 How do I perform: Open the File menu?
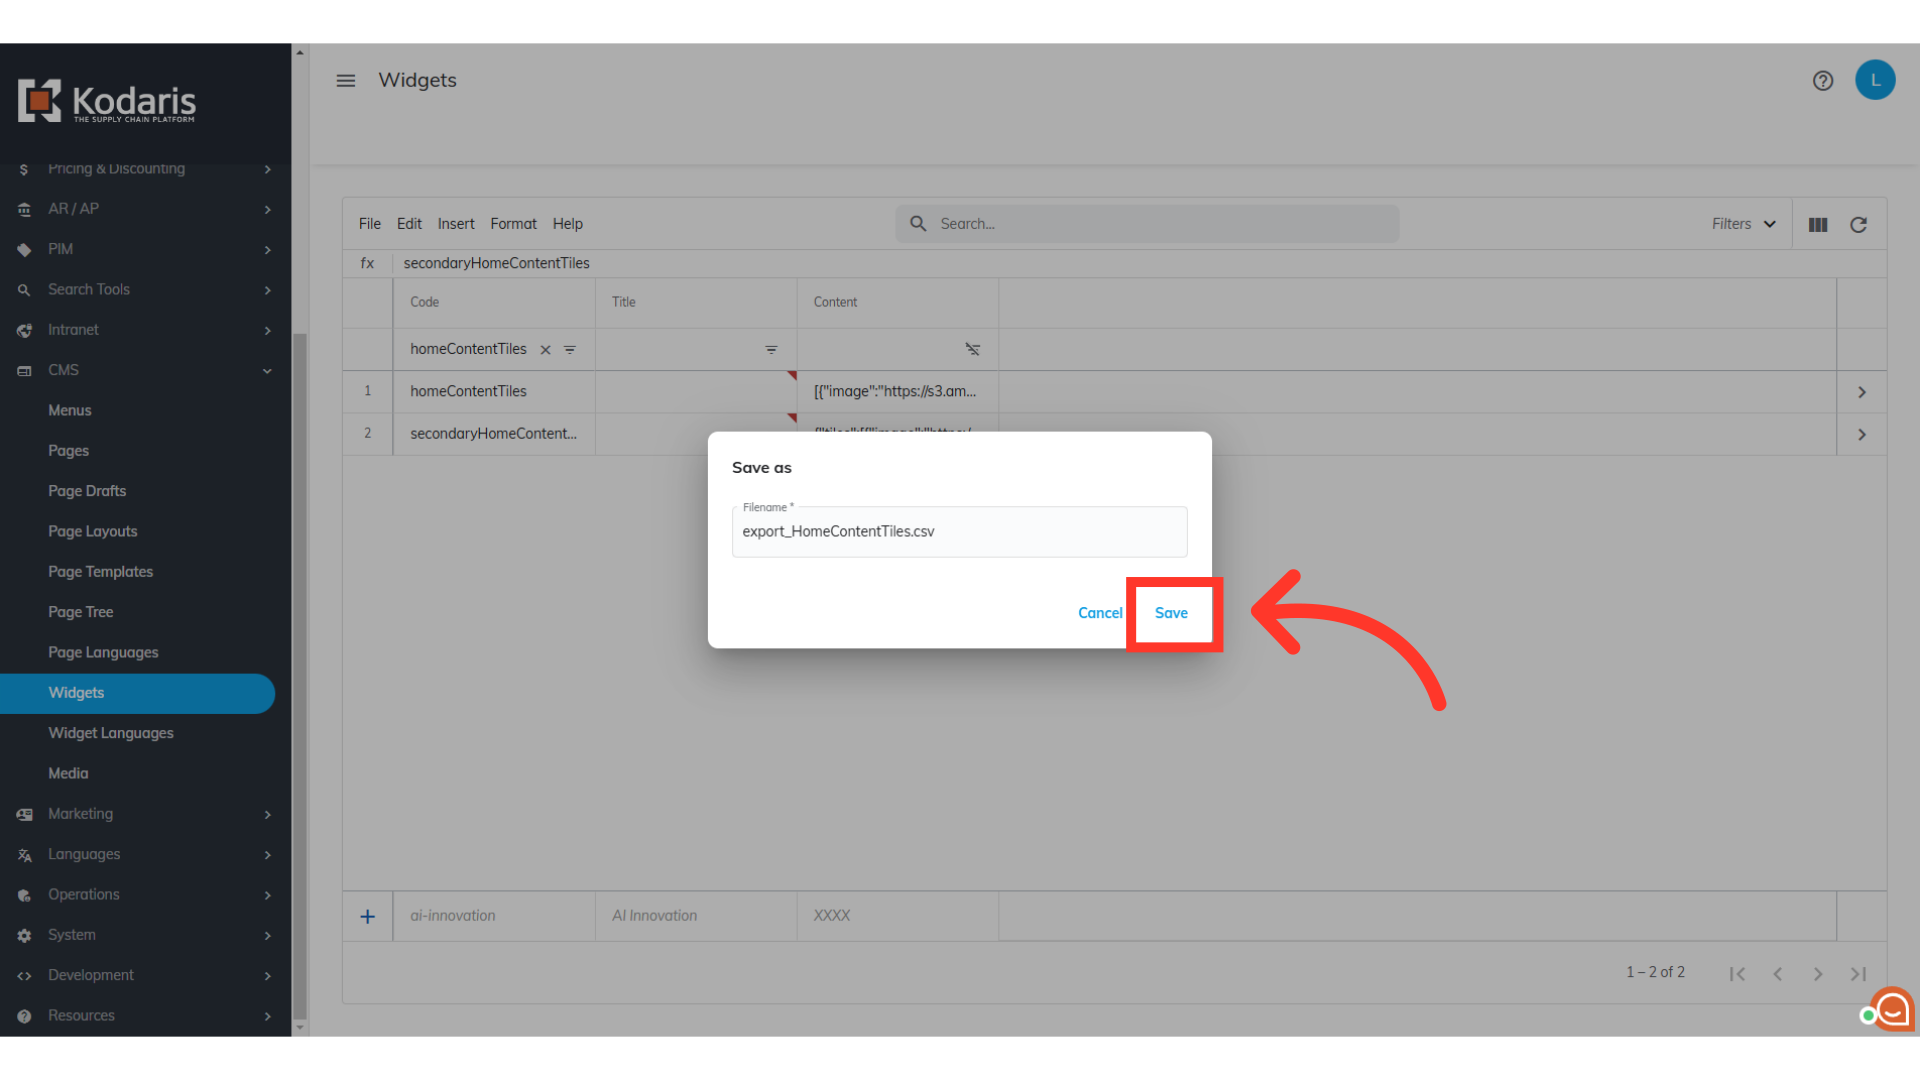[369, 224]
